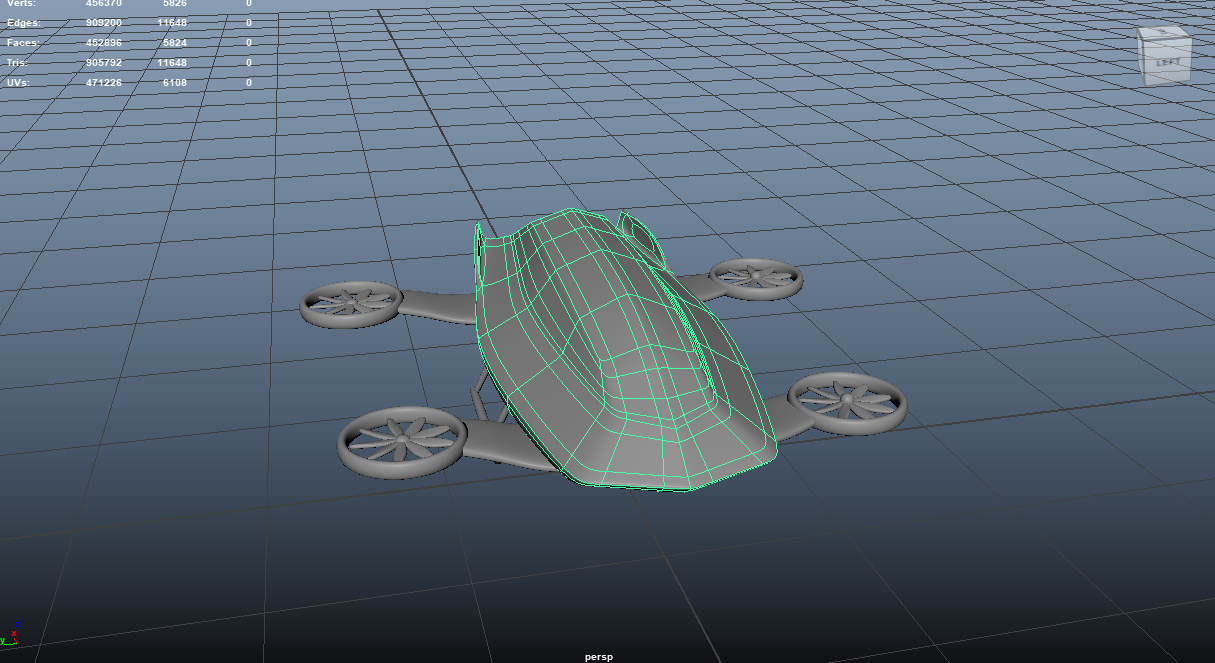Click the Verts label in the poly count HUD
Image resolution: width=1215 pixels, height=663 pixels.
click(20, 3)
